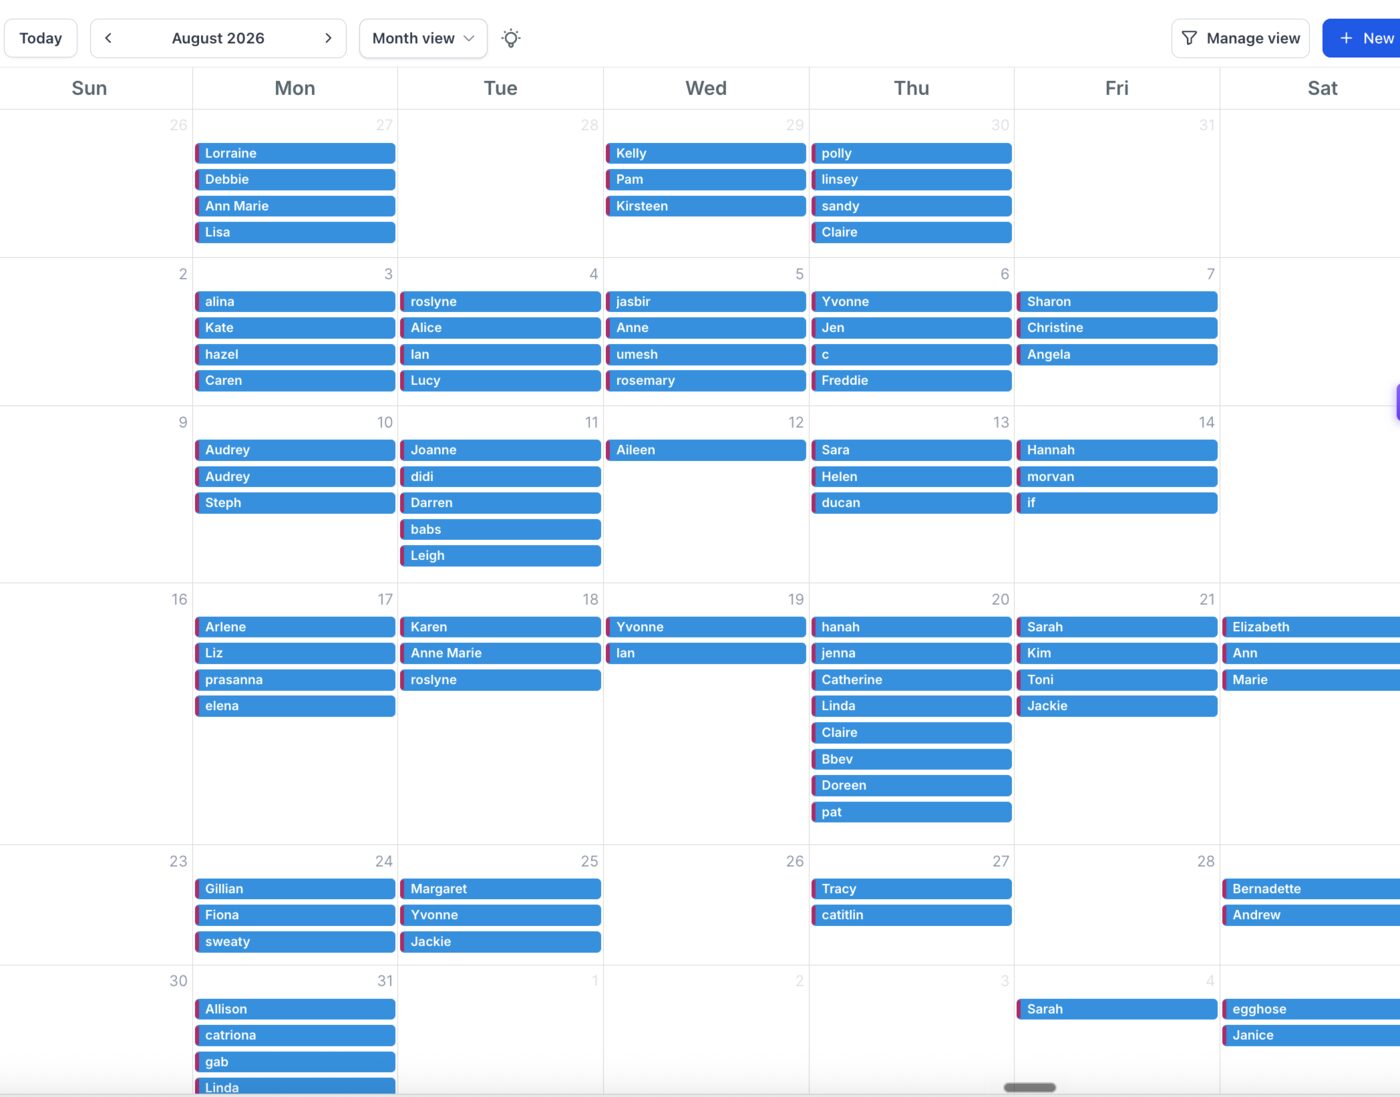
Task: Select the date number 19
Action: pos(795,599)
